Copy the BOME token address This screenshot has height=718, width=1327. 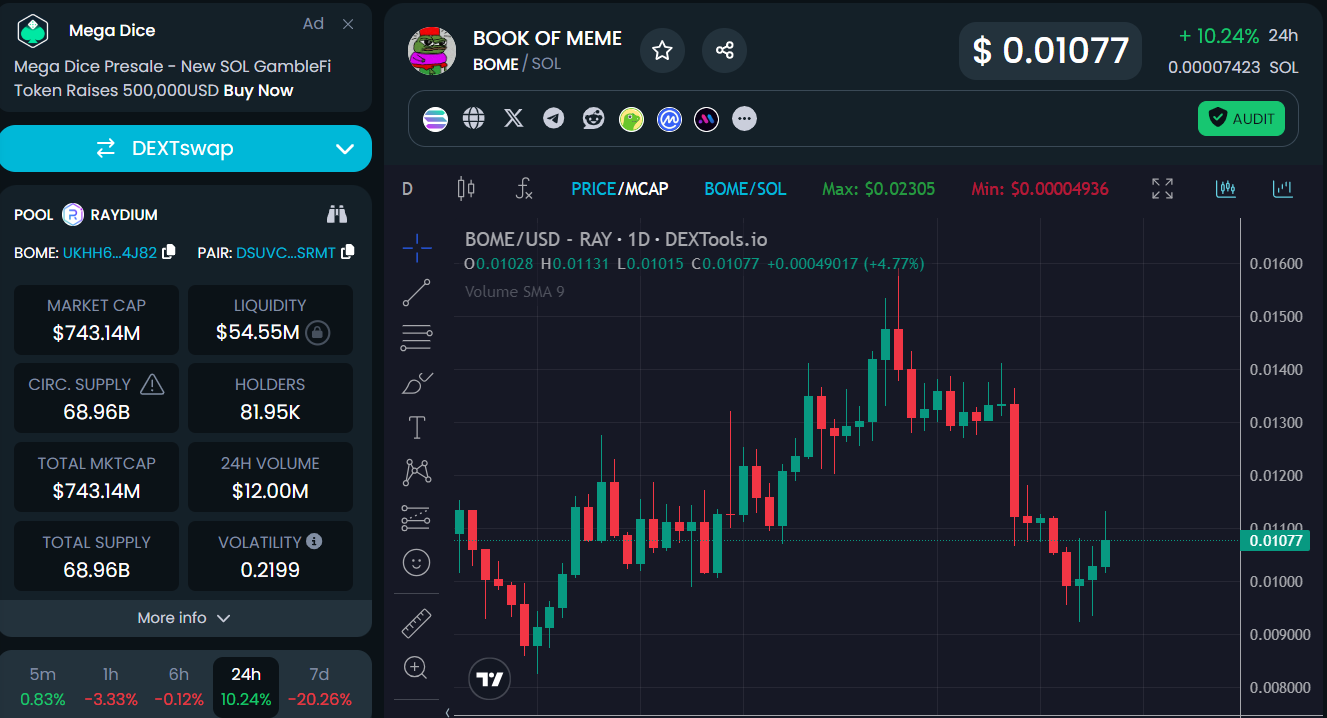tap(169, 252)
